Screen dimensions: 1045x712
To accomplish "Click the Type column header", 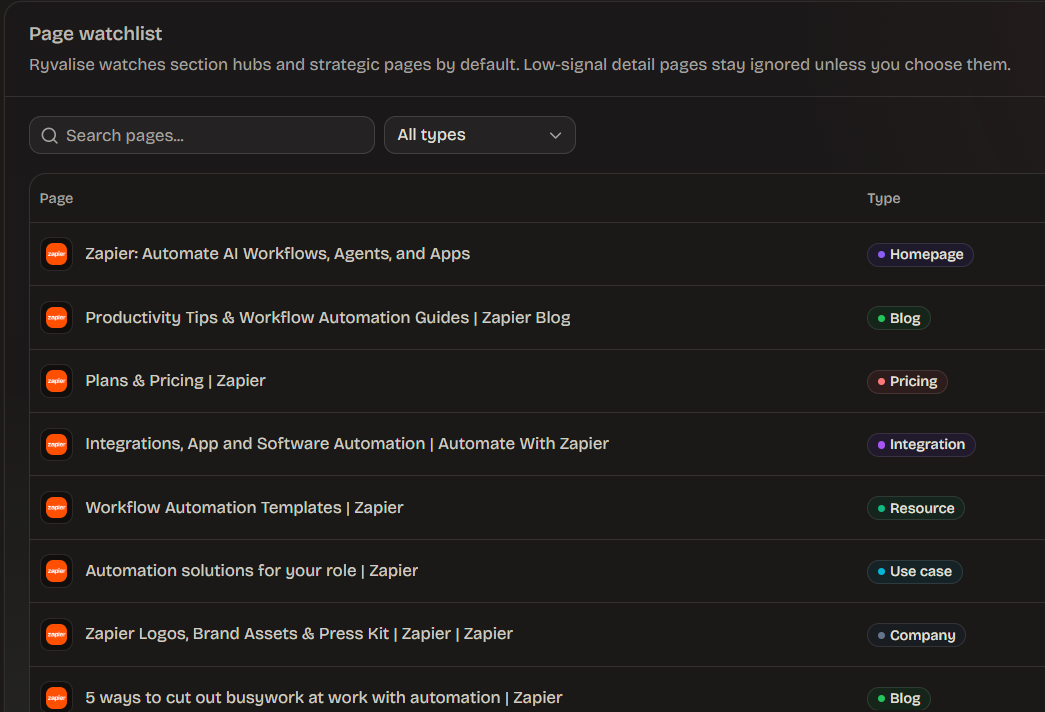I will tap(884, 198).
